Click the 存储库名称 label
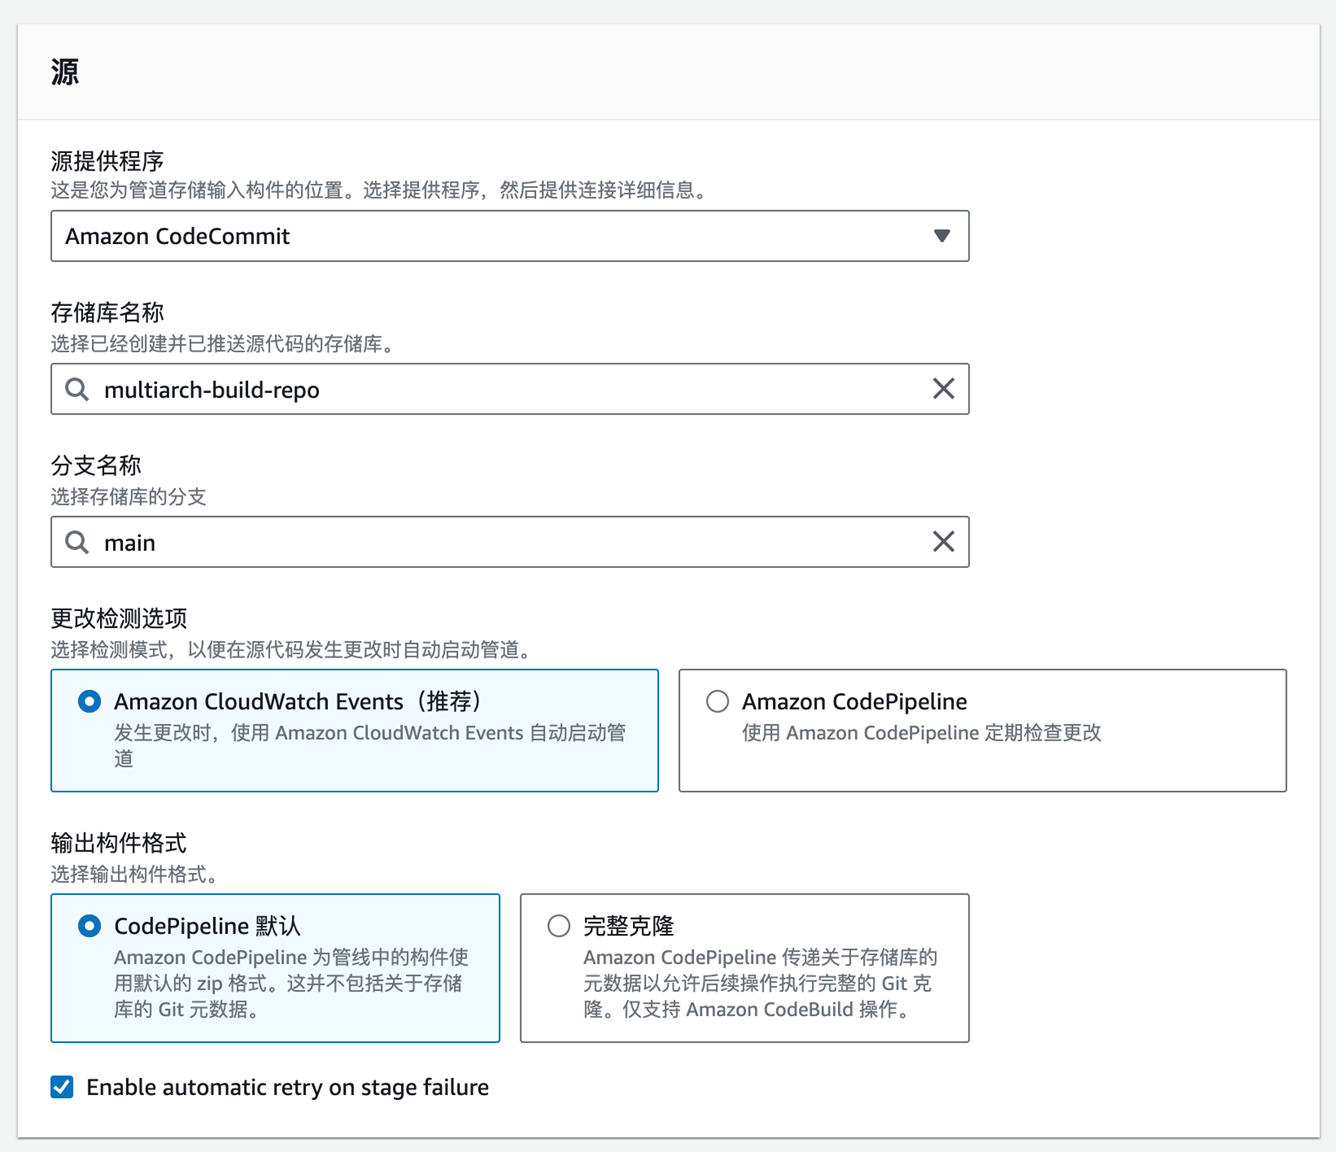 (x=107, y=313)
